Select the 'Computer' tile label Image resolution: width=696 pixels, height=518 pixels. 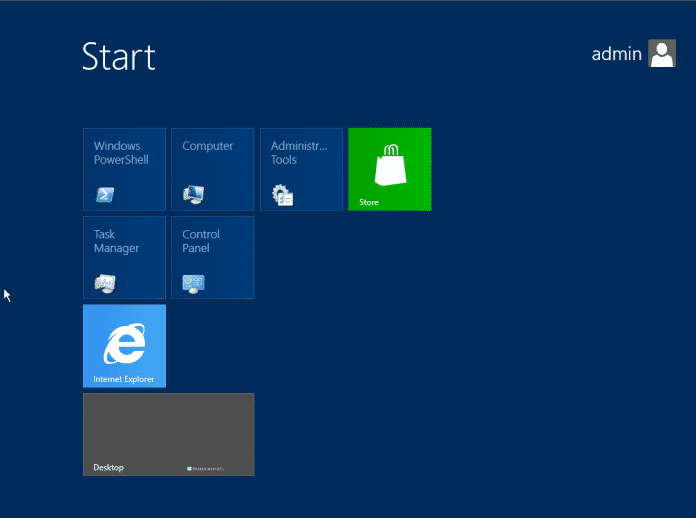(207, 146)
